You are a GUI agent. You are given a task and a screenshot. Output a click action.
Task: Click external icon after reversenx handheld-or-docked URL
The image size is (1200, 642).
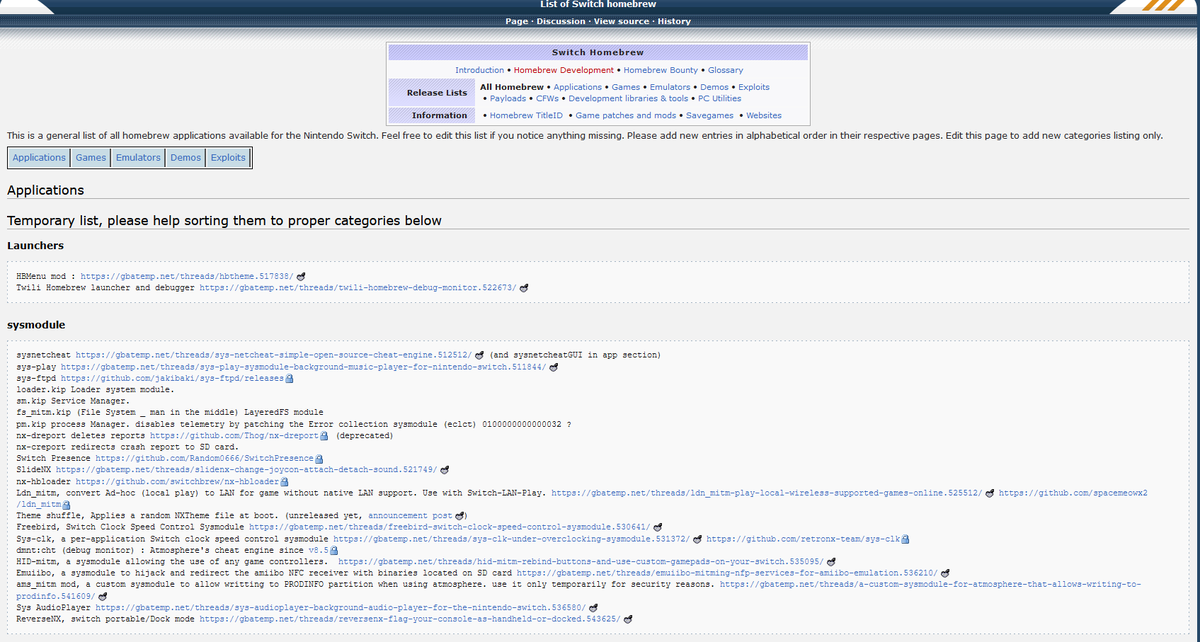[x=628, y=619]
